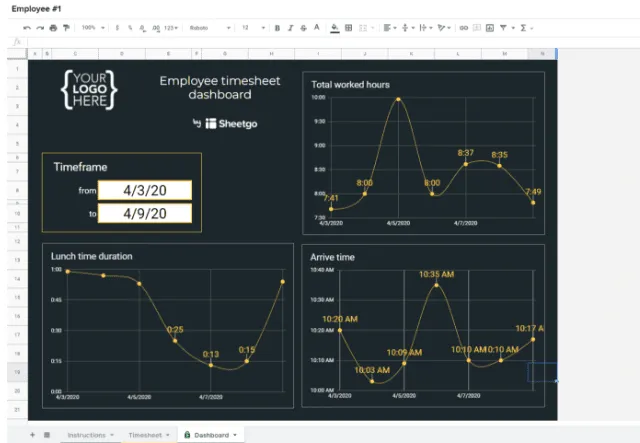Select the Total worked hours chart title
The width and height of the screenshot is (640, 443).
[x=350, y=85]
